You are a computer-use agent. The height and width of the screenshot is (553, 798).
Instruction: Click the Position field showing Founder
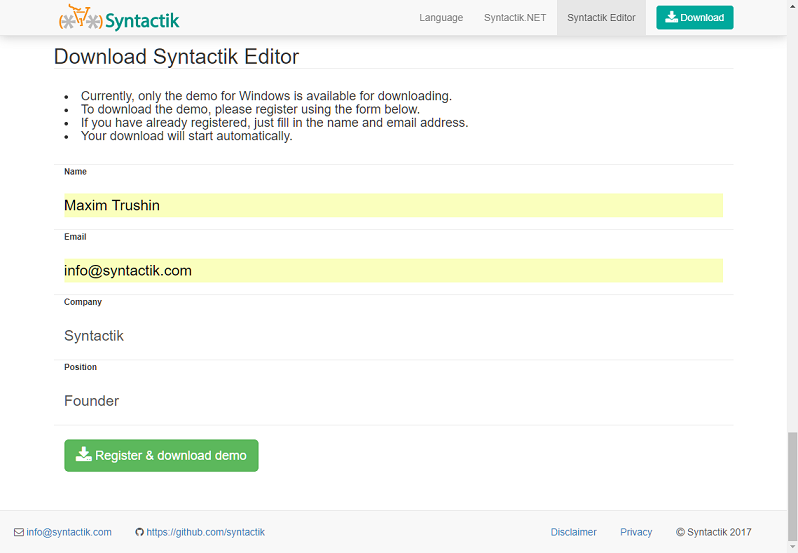pyautogui.click(x=393, y=401)
